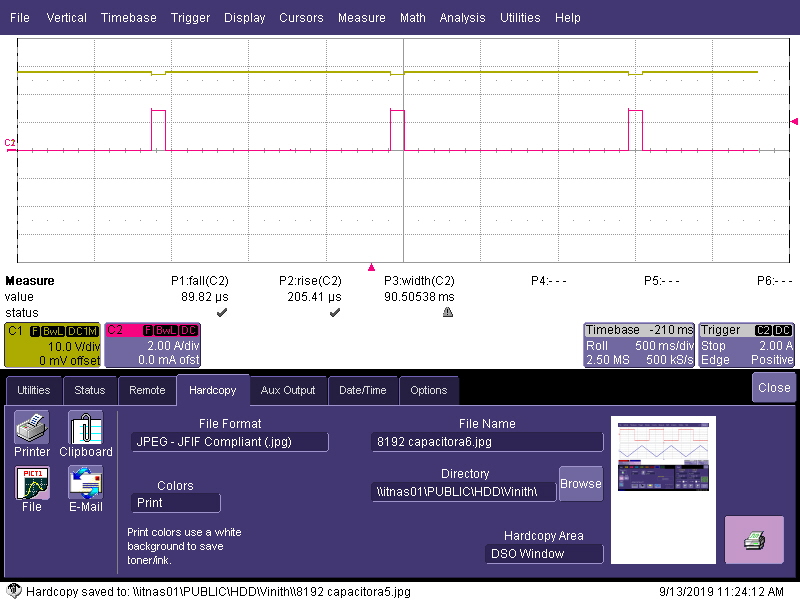Select the Hardcopy tab
This screenshot has height=600, width=800.
[213, 390]
